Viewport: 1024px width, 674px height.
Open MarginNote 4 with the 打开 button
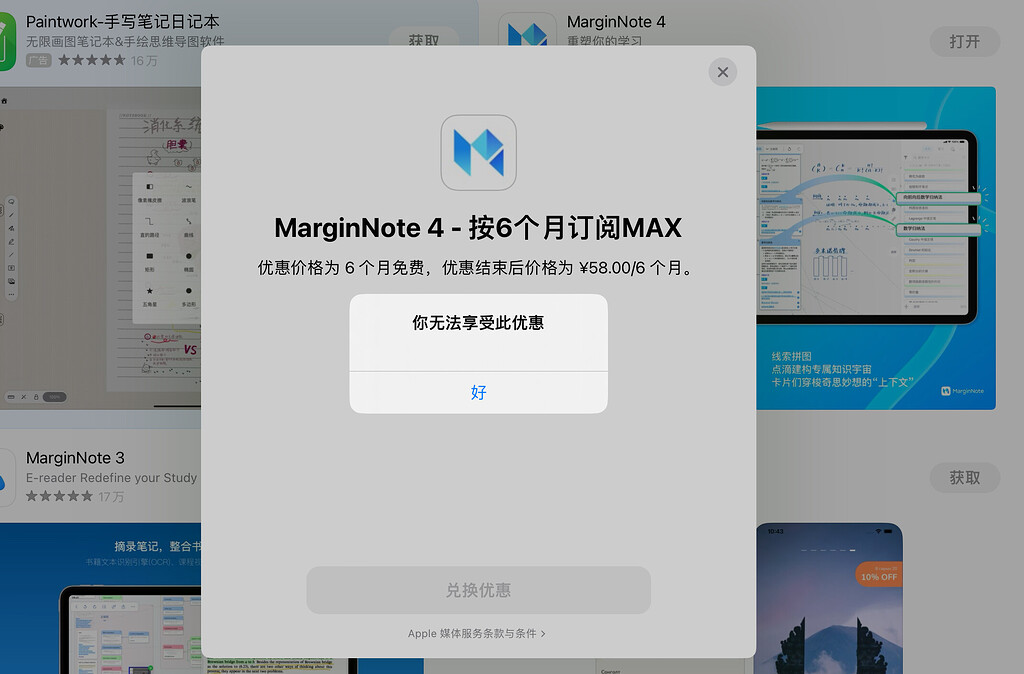[x=964, y=41]
